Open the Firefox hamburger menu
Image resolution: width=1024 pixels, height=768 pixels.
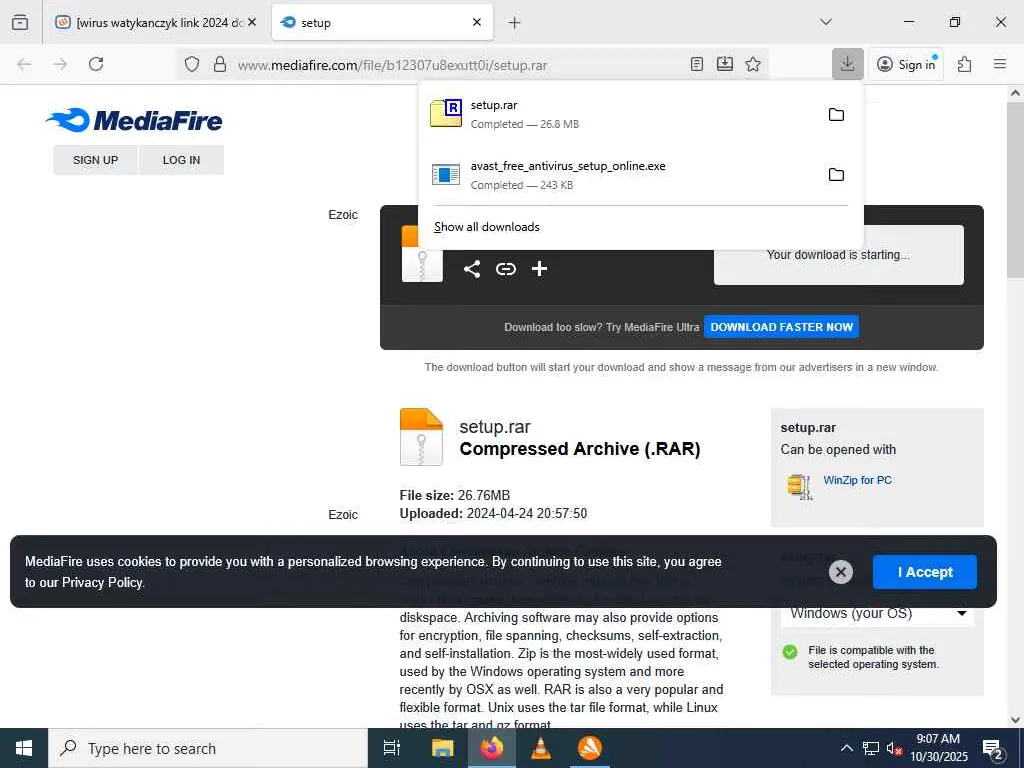[1000, 64]
